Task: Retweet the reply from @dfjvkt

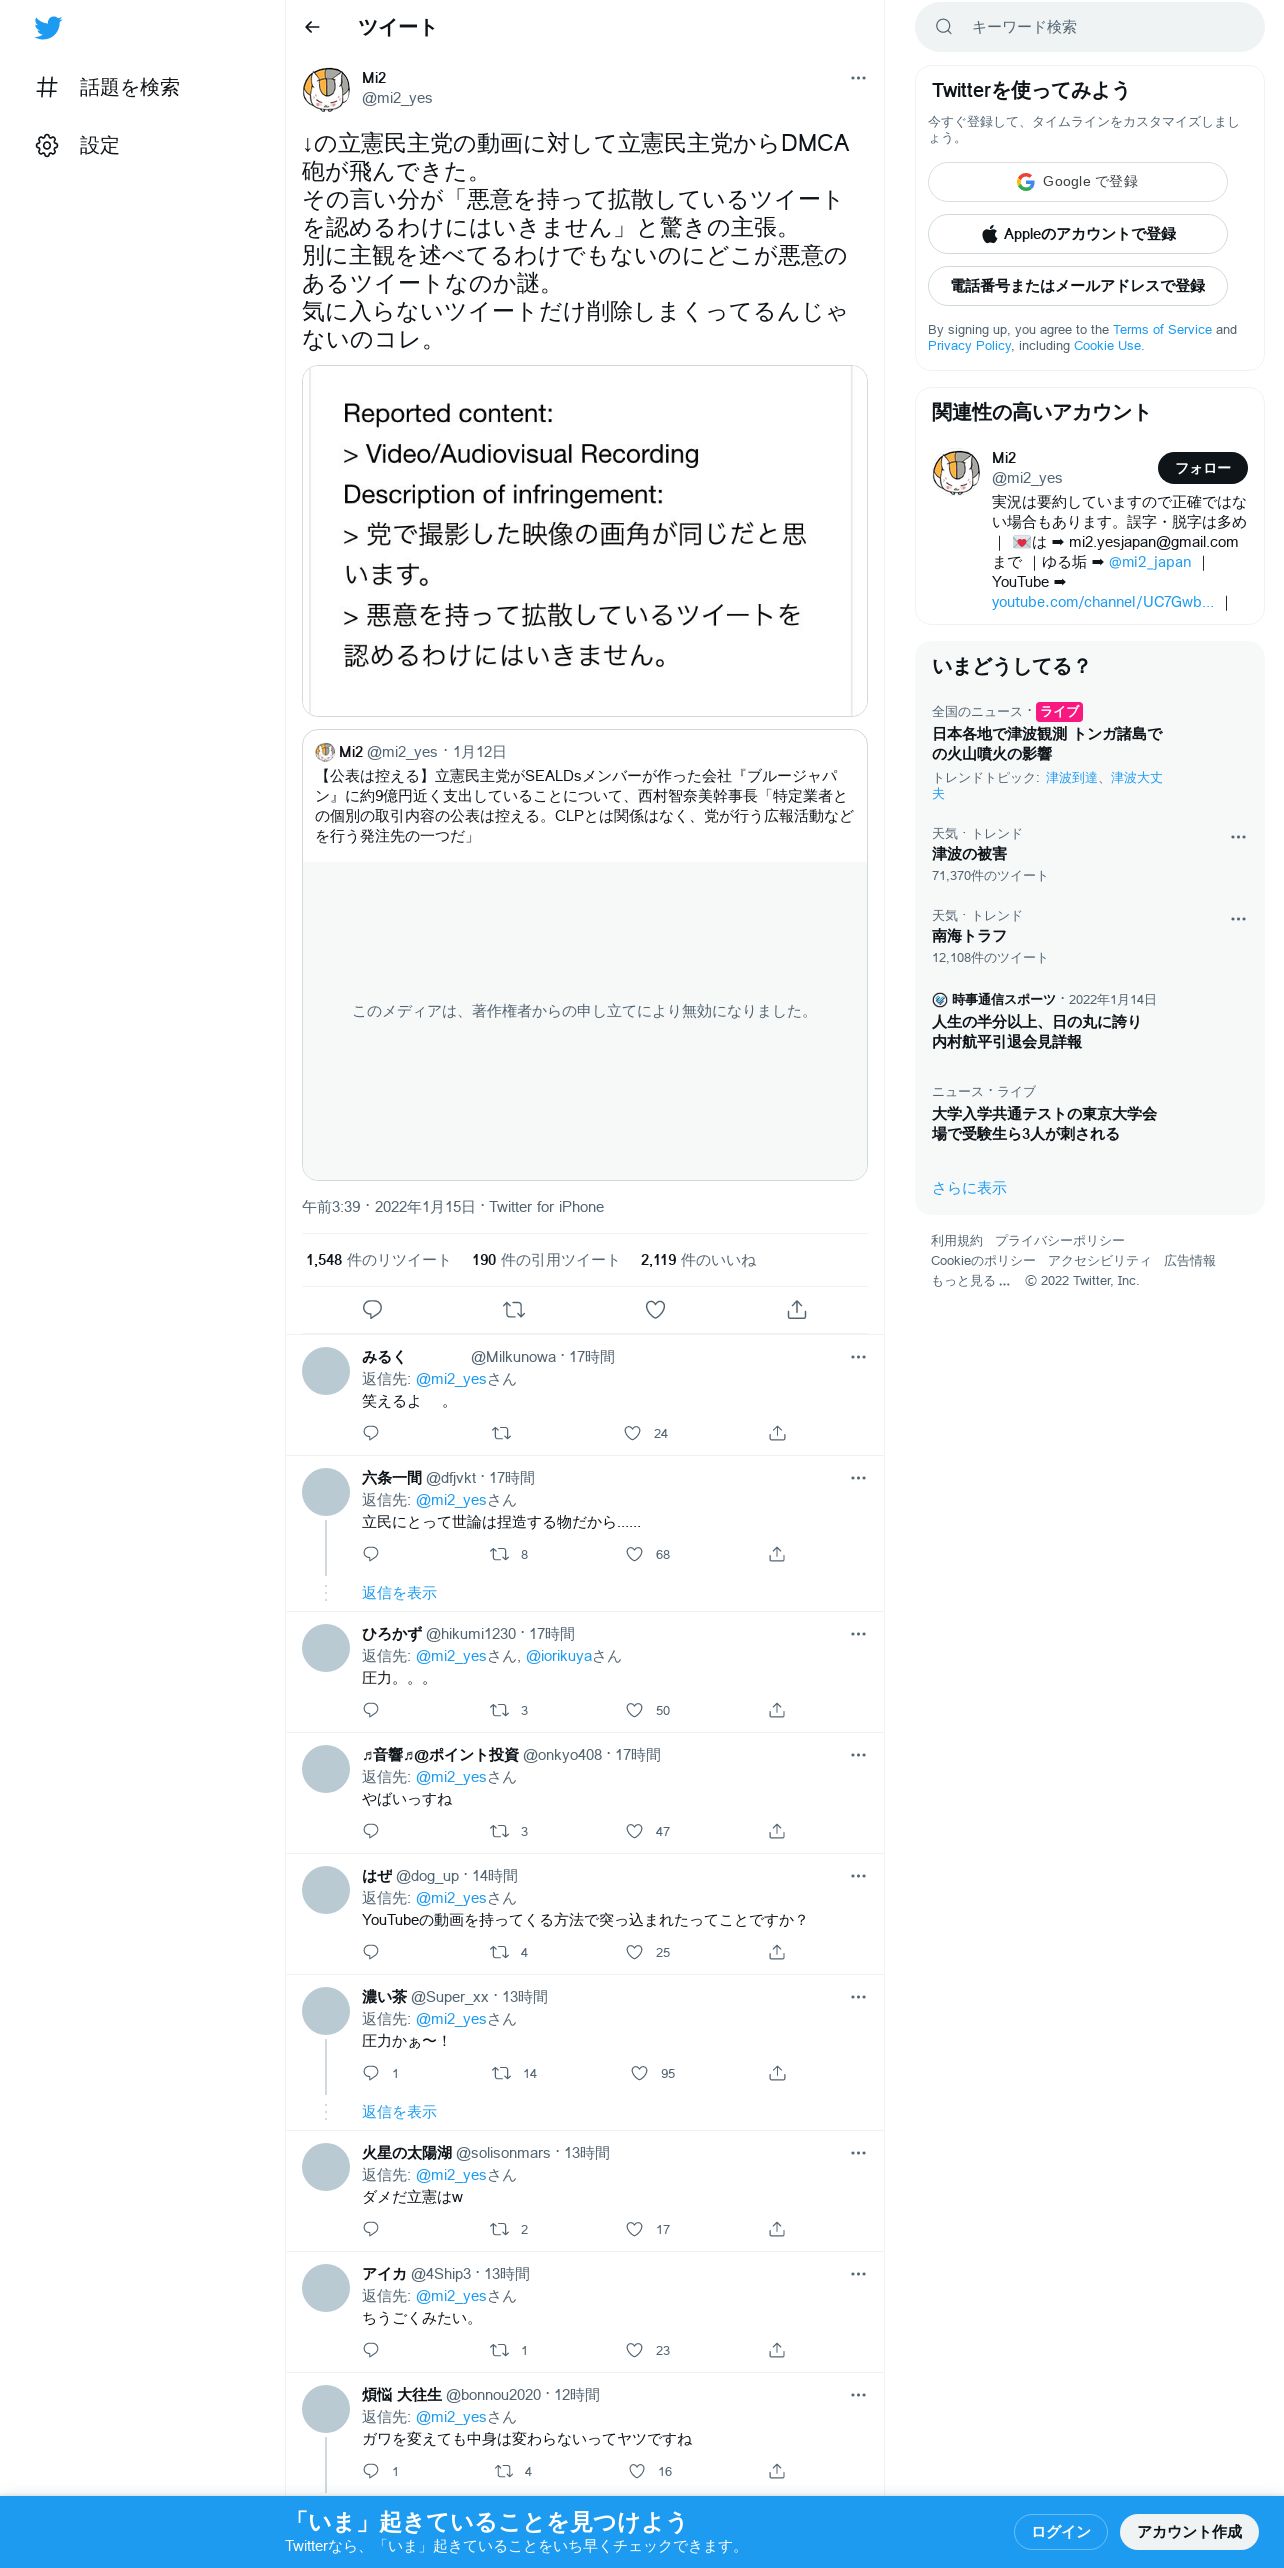Action: tap(500, 1554)
